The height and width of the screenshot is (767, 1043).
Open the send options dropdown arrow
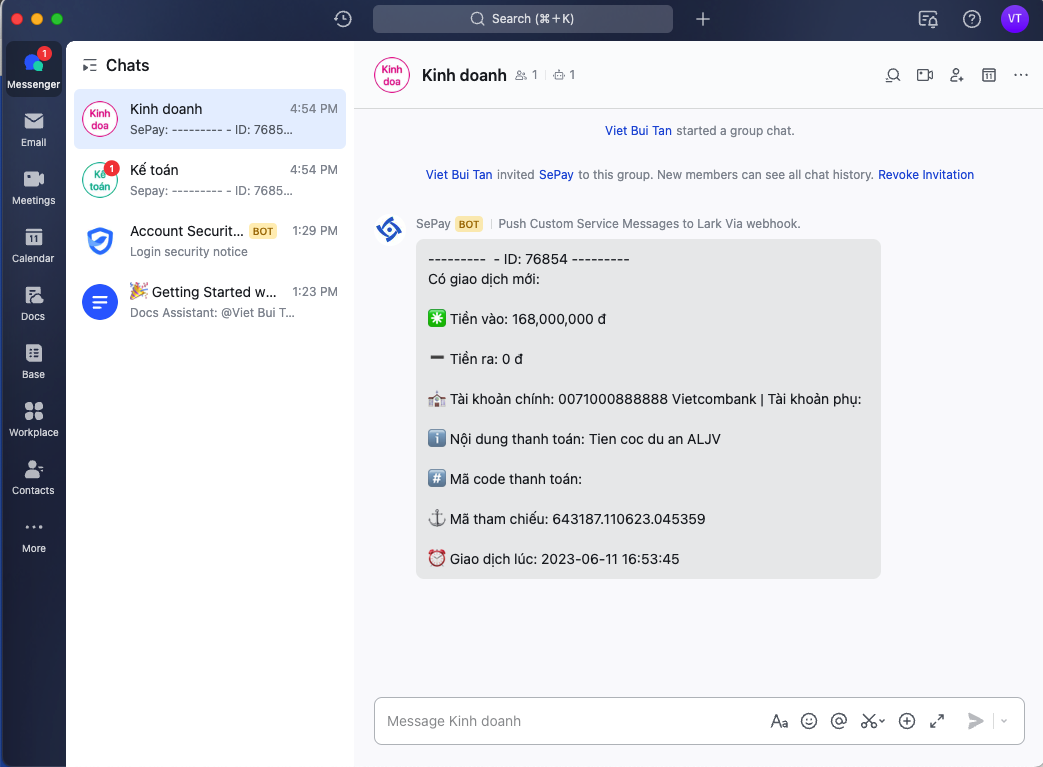click(x=1004, y=721)
